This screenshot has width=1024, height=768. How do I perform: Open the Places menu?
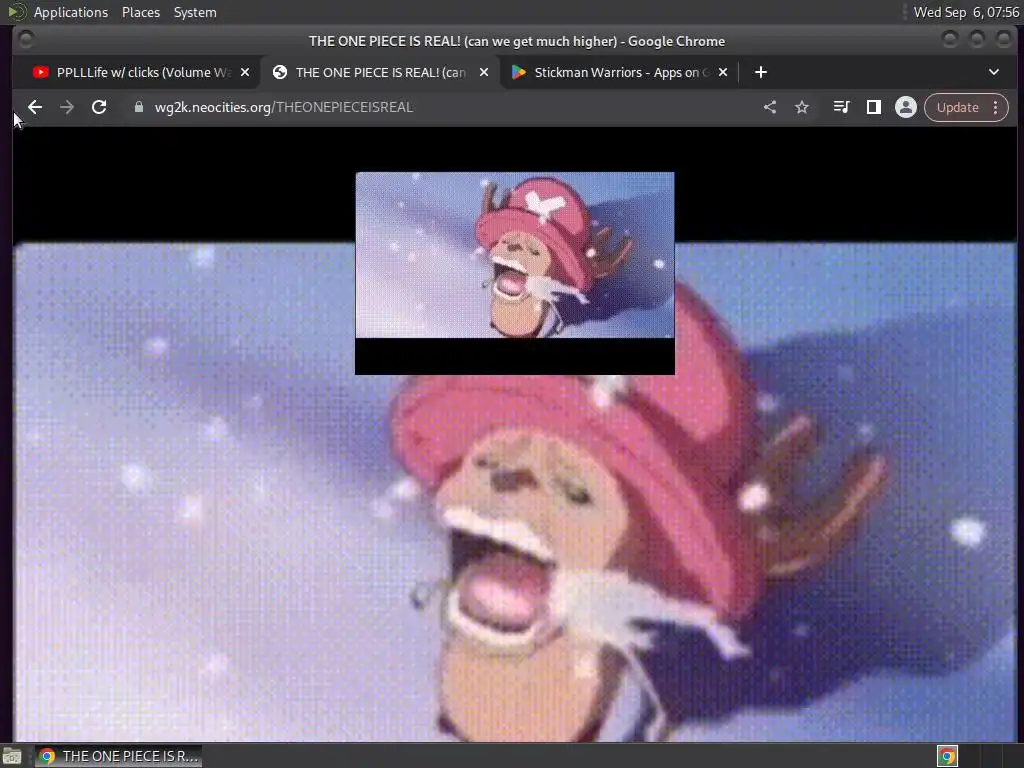(140, 12)
